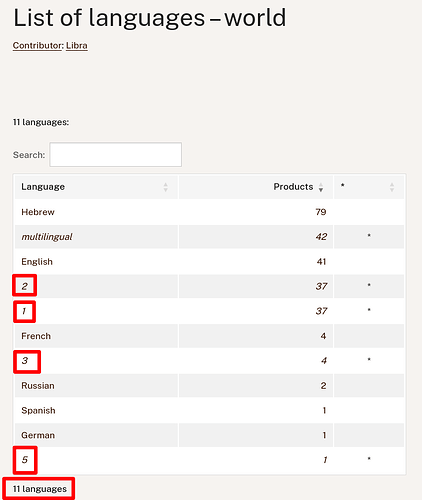Open the French language row
The height and width of the screenshot is (500, 422).
click(x=36, y=336)
